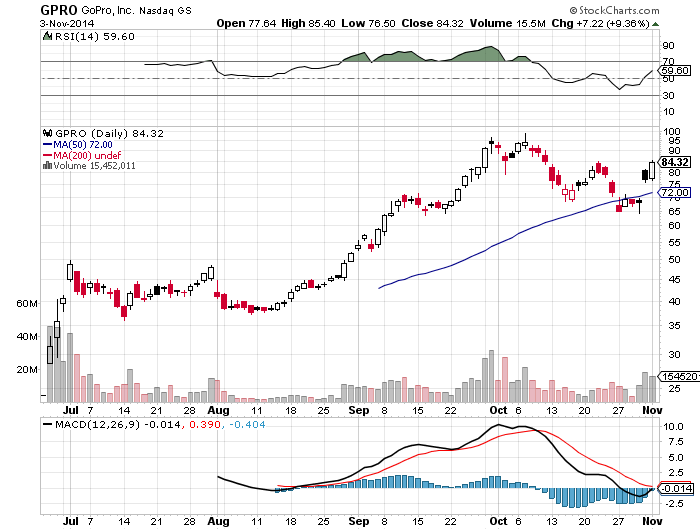
Task: Click the '60M' volume axis label
Action: click(27, 304)
